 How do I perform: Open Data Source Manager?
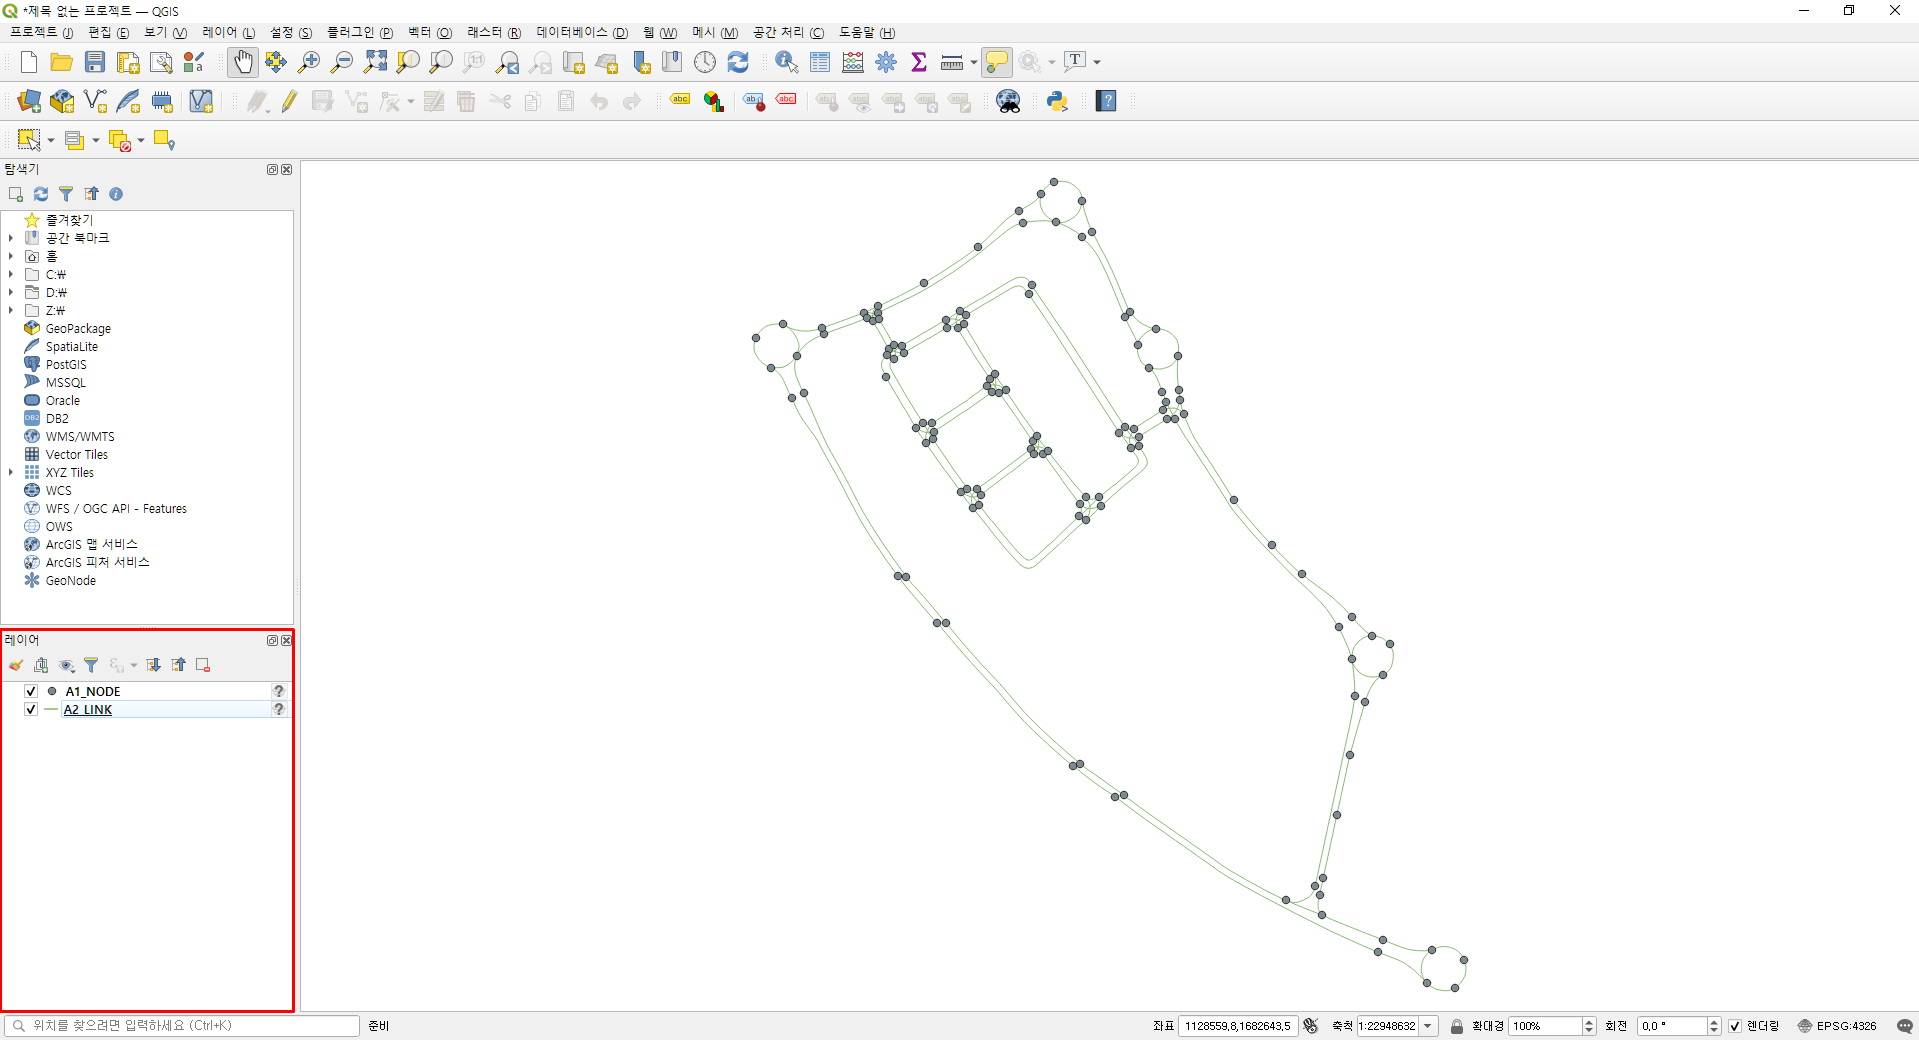pyautogui.click(x=29, y=101)
